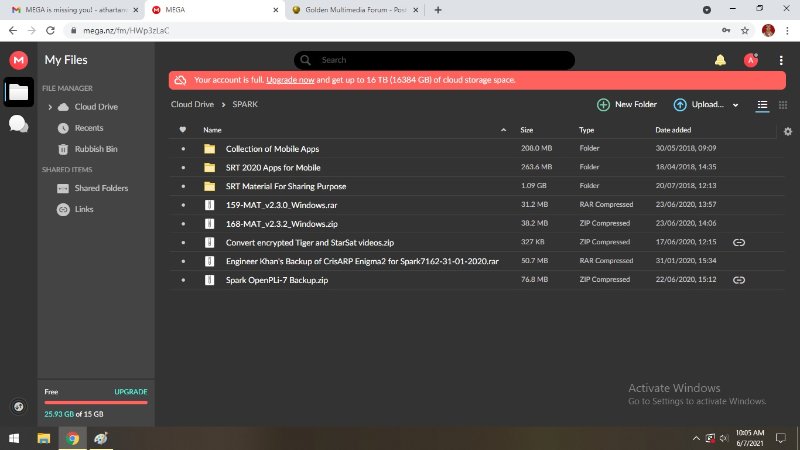Click the address bar URL
Screen dimensions: 800x450
(x=126, y=31)
